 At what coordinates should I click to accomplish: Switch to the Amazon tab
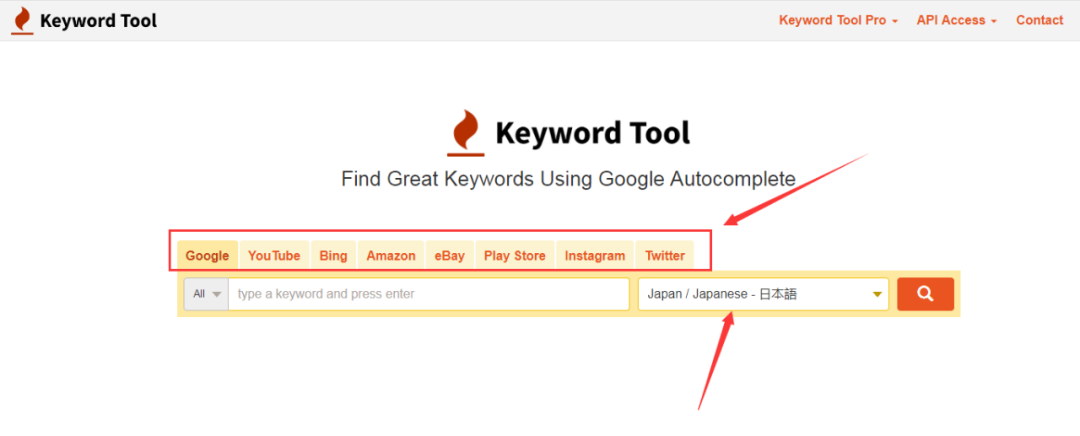click(391, 256)
